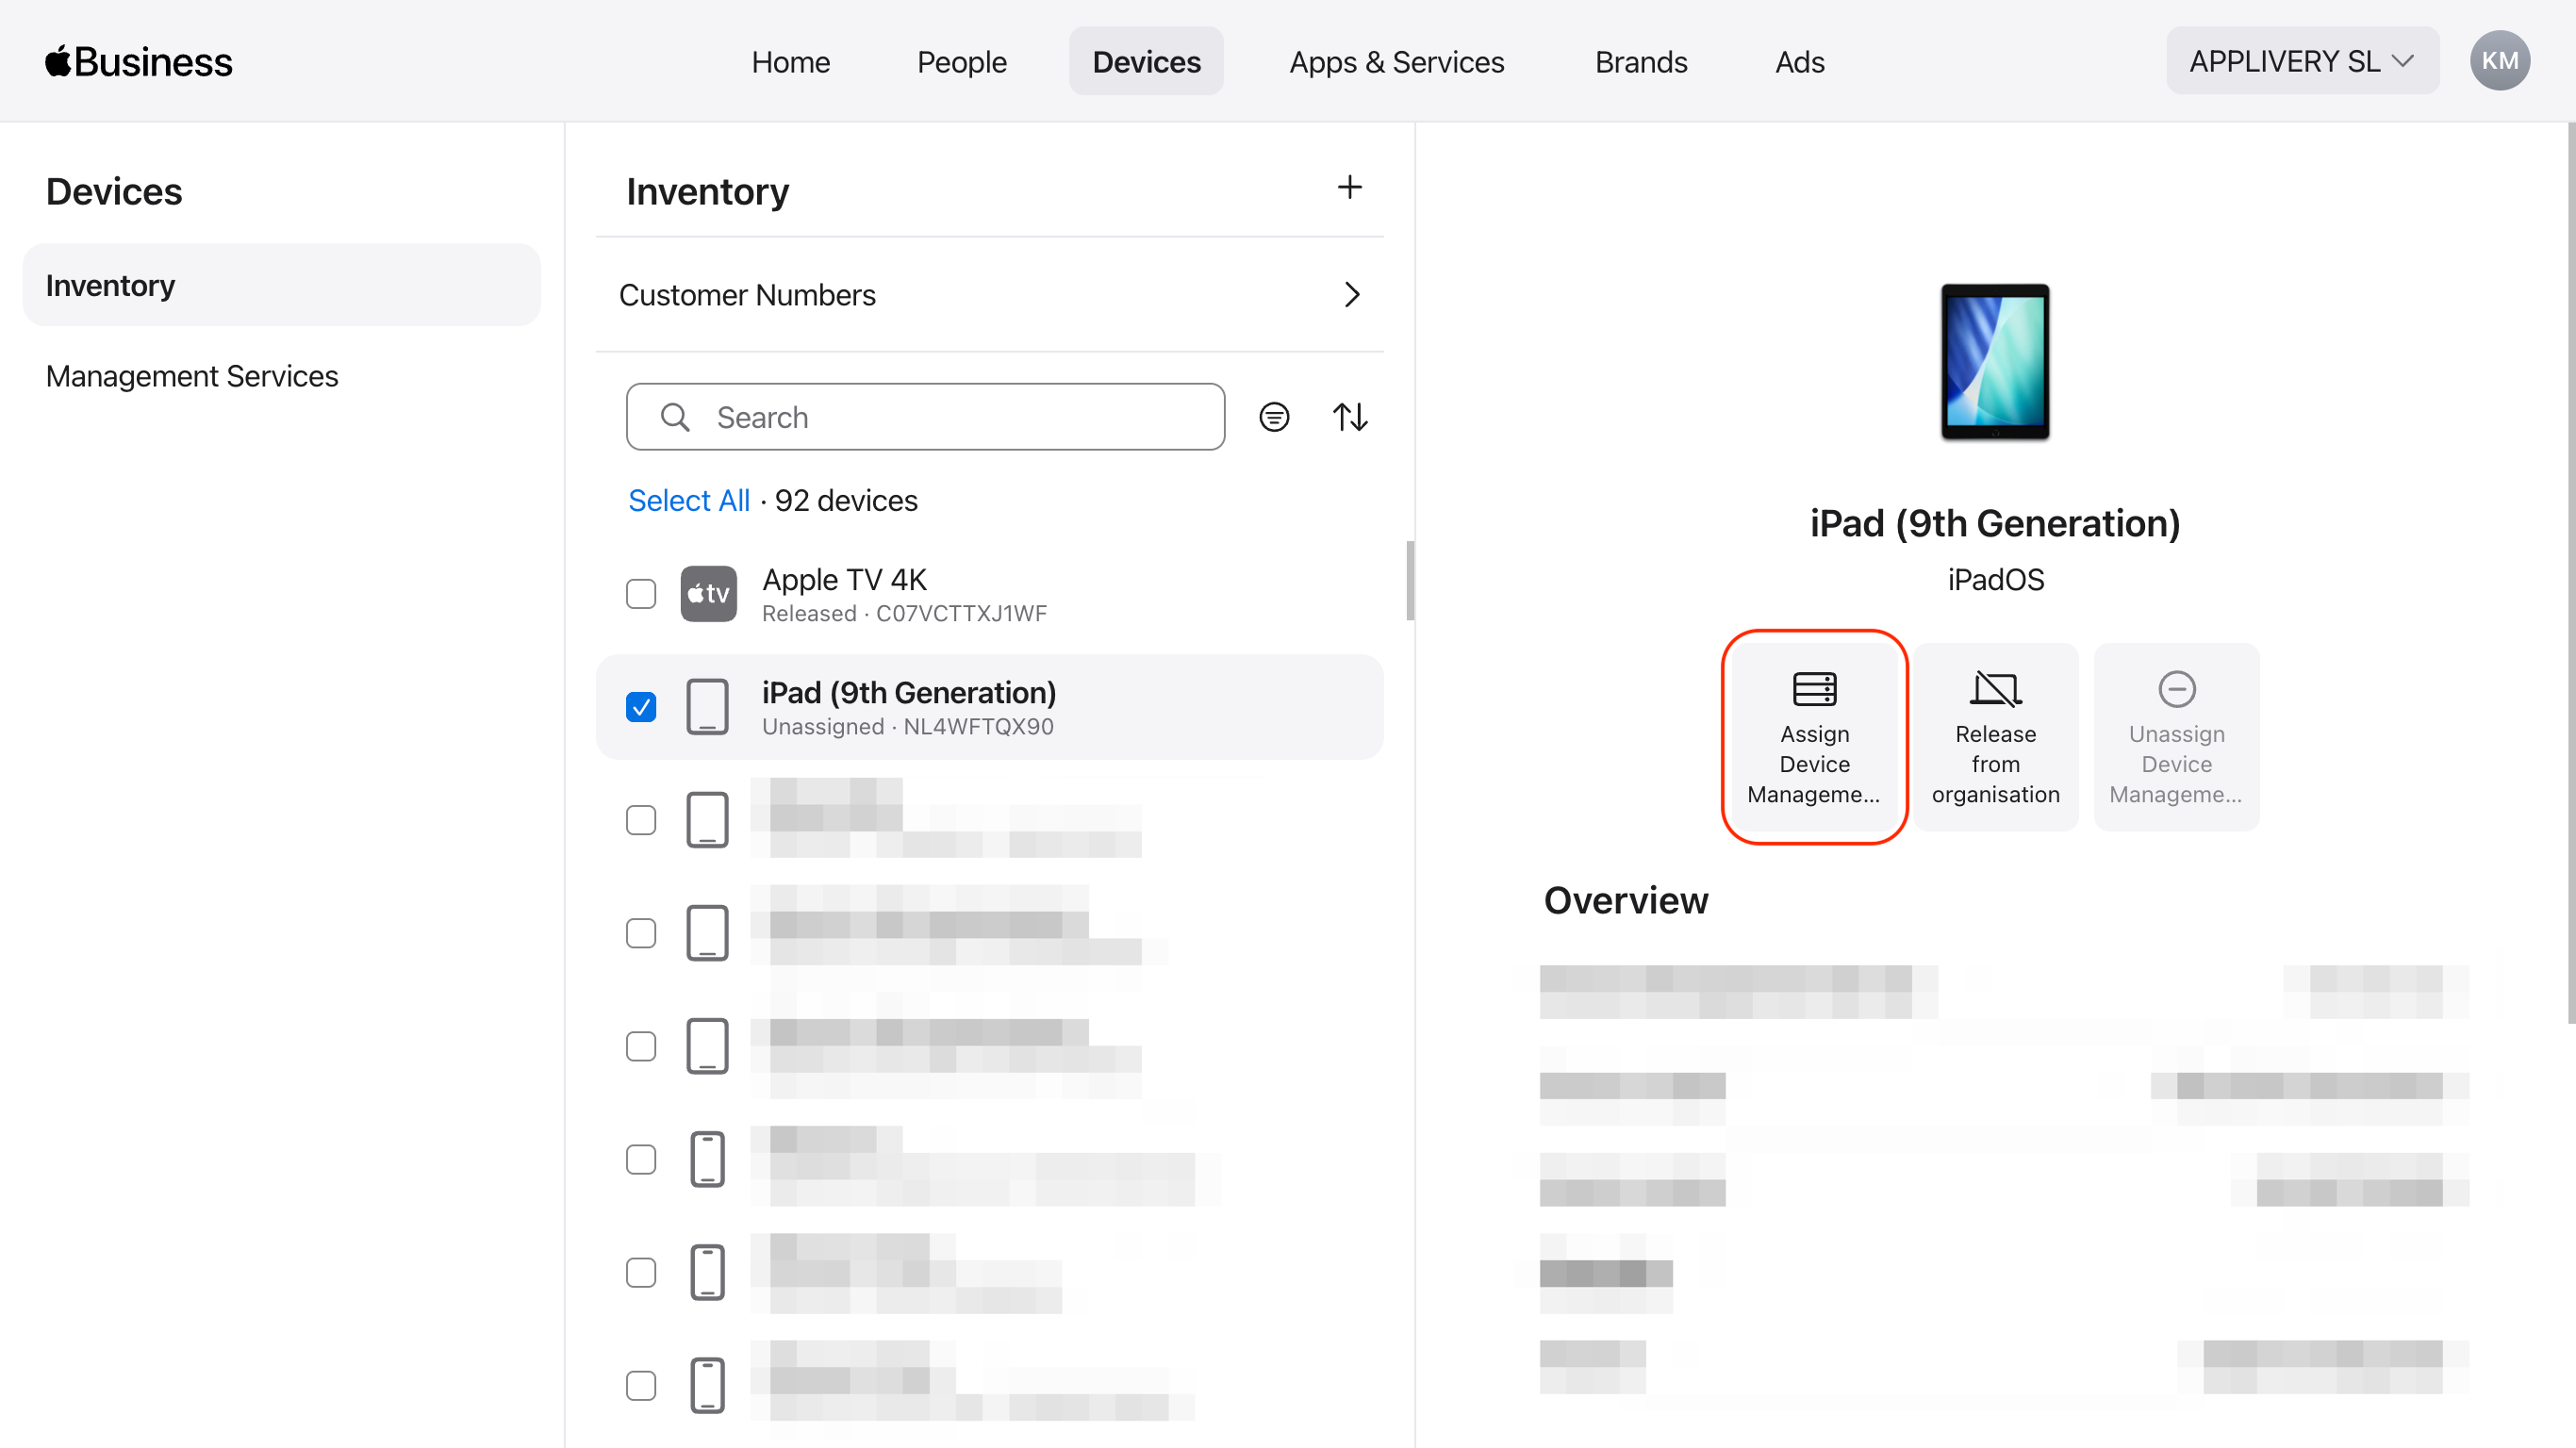Open the sort order icon
This screenshot has height=1448, width=2576.
click(x=1349, y=417)
